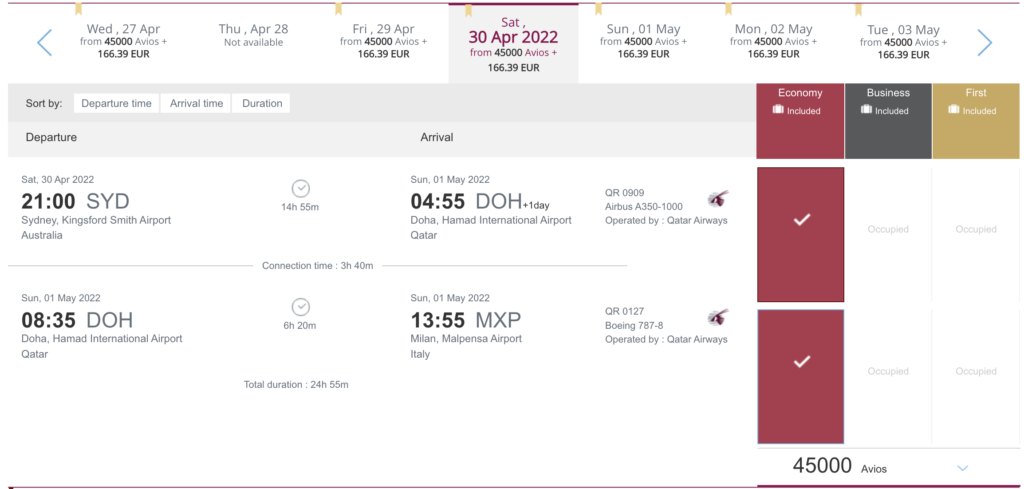Image resolution: width=1024 pixels, height=489 pixels.
Task: Click the gold First class column header
Action: (x=976, y=121)
